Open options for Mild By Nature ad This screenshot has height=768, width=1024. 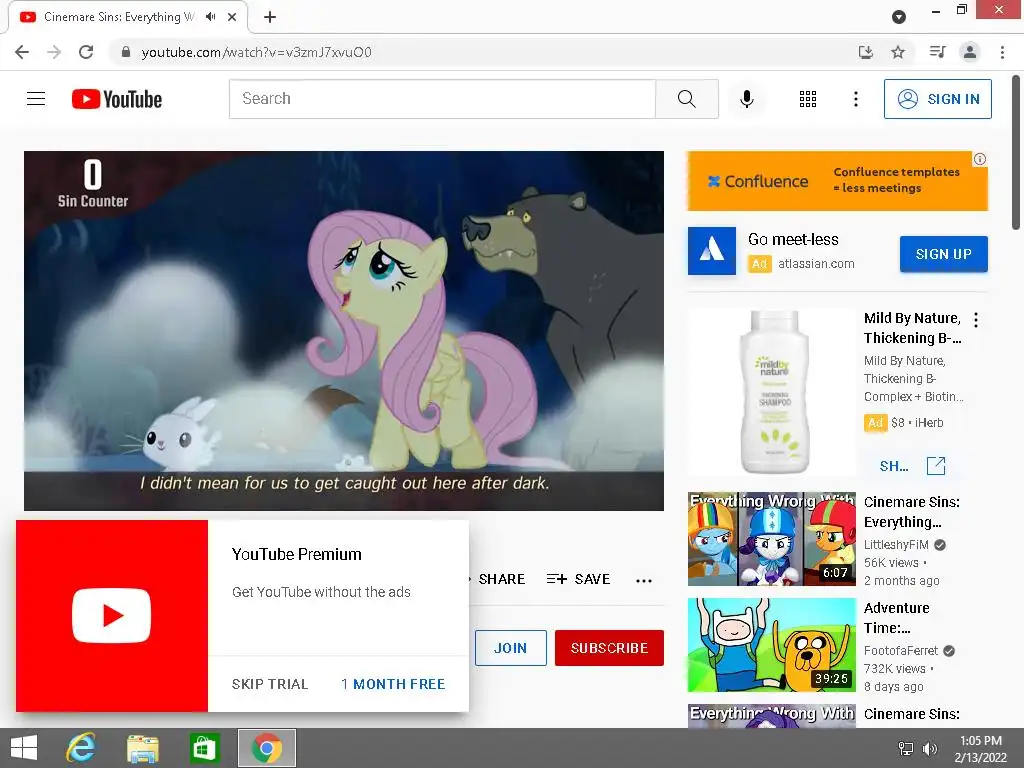976,319
